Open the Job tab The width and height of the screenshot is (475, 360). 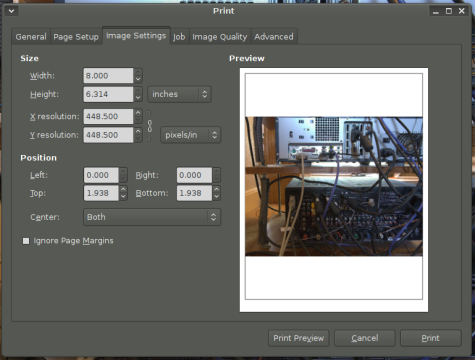(179, 37)
